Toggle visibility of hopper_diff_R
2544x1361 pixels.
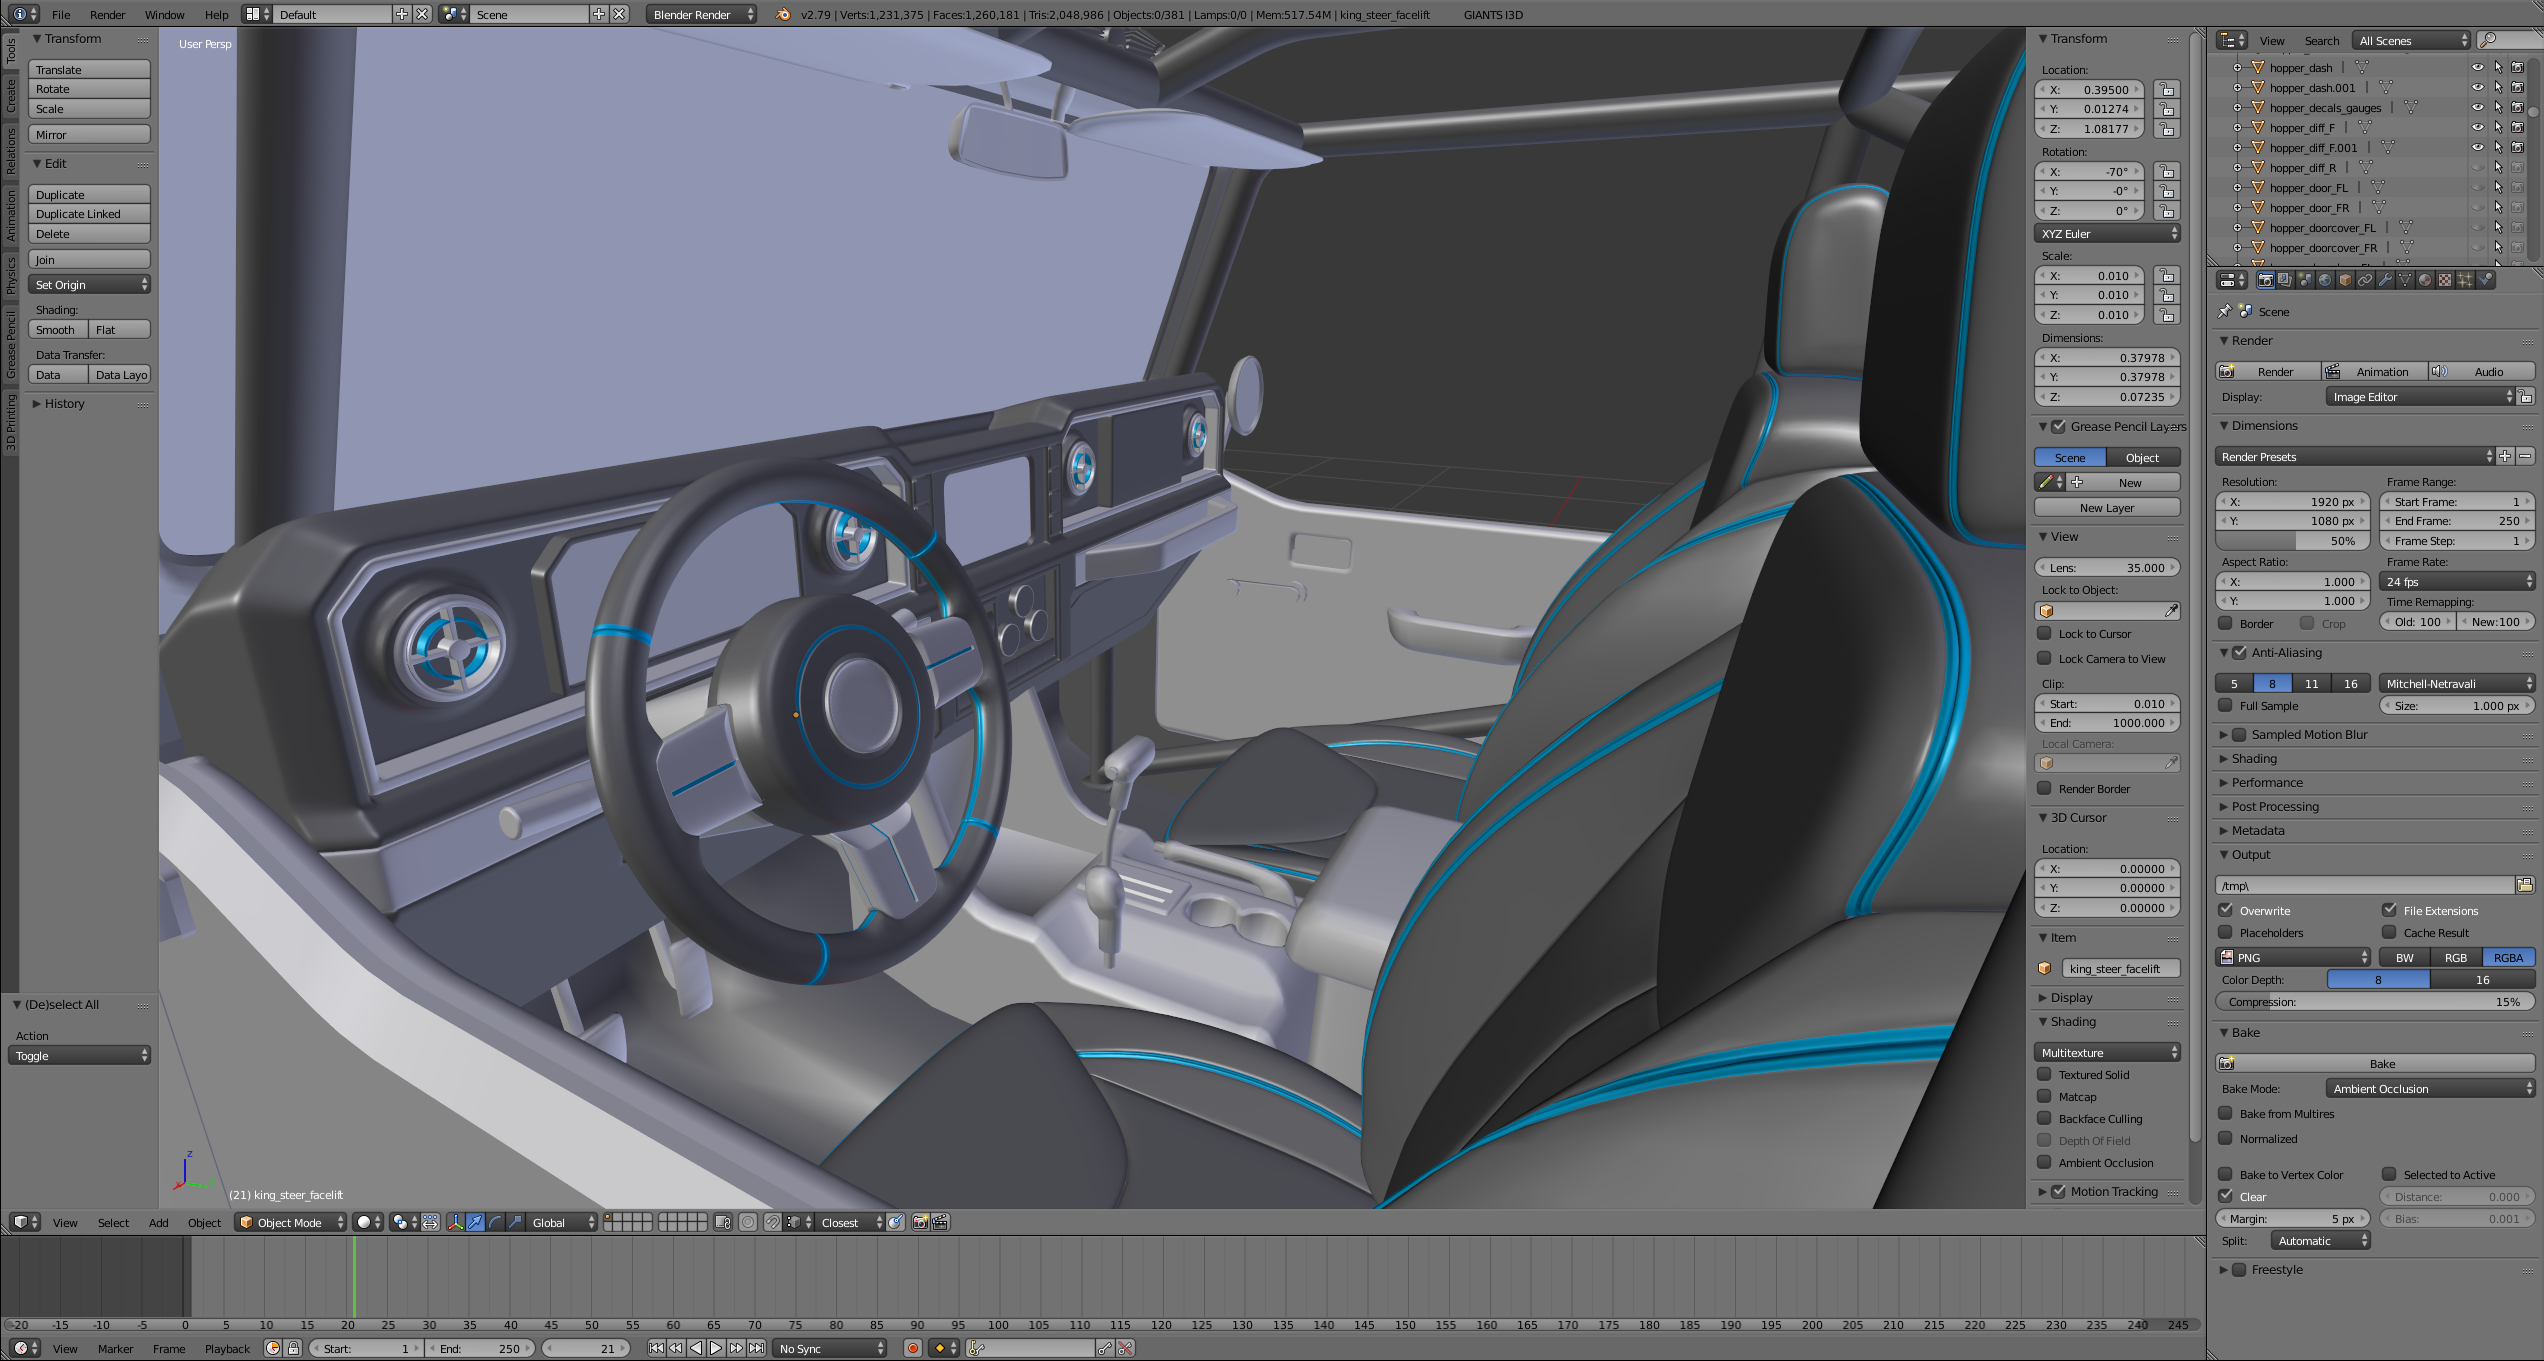2478,167
